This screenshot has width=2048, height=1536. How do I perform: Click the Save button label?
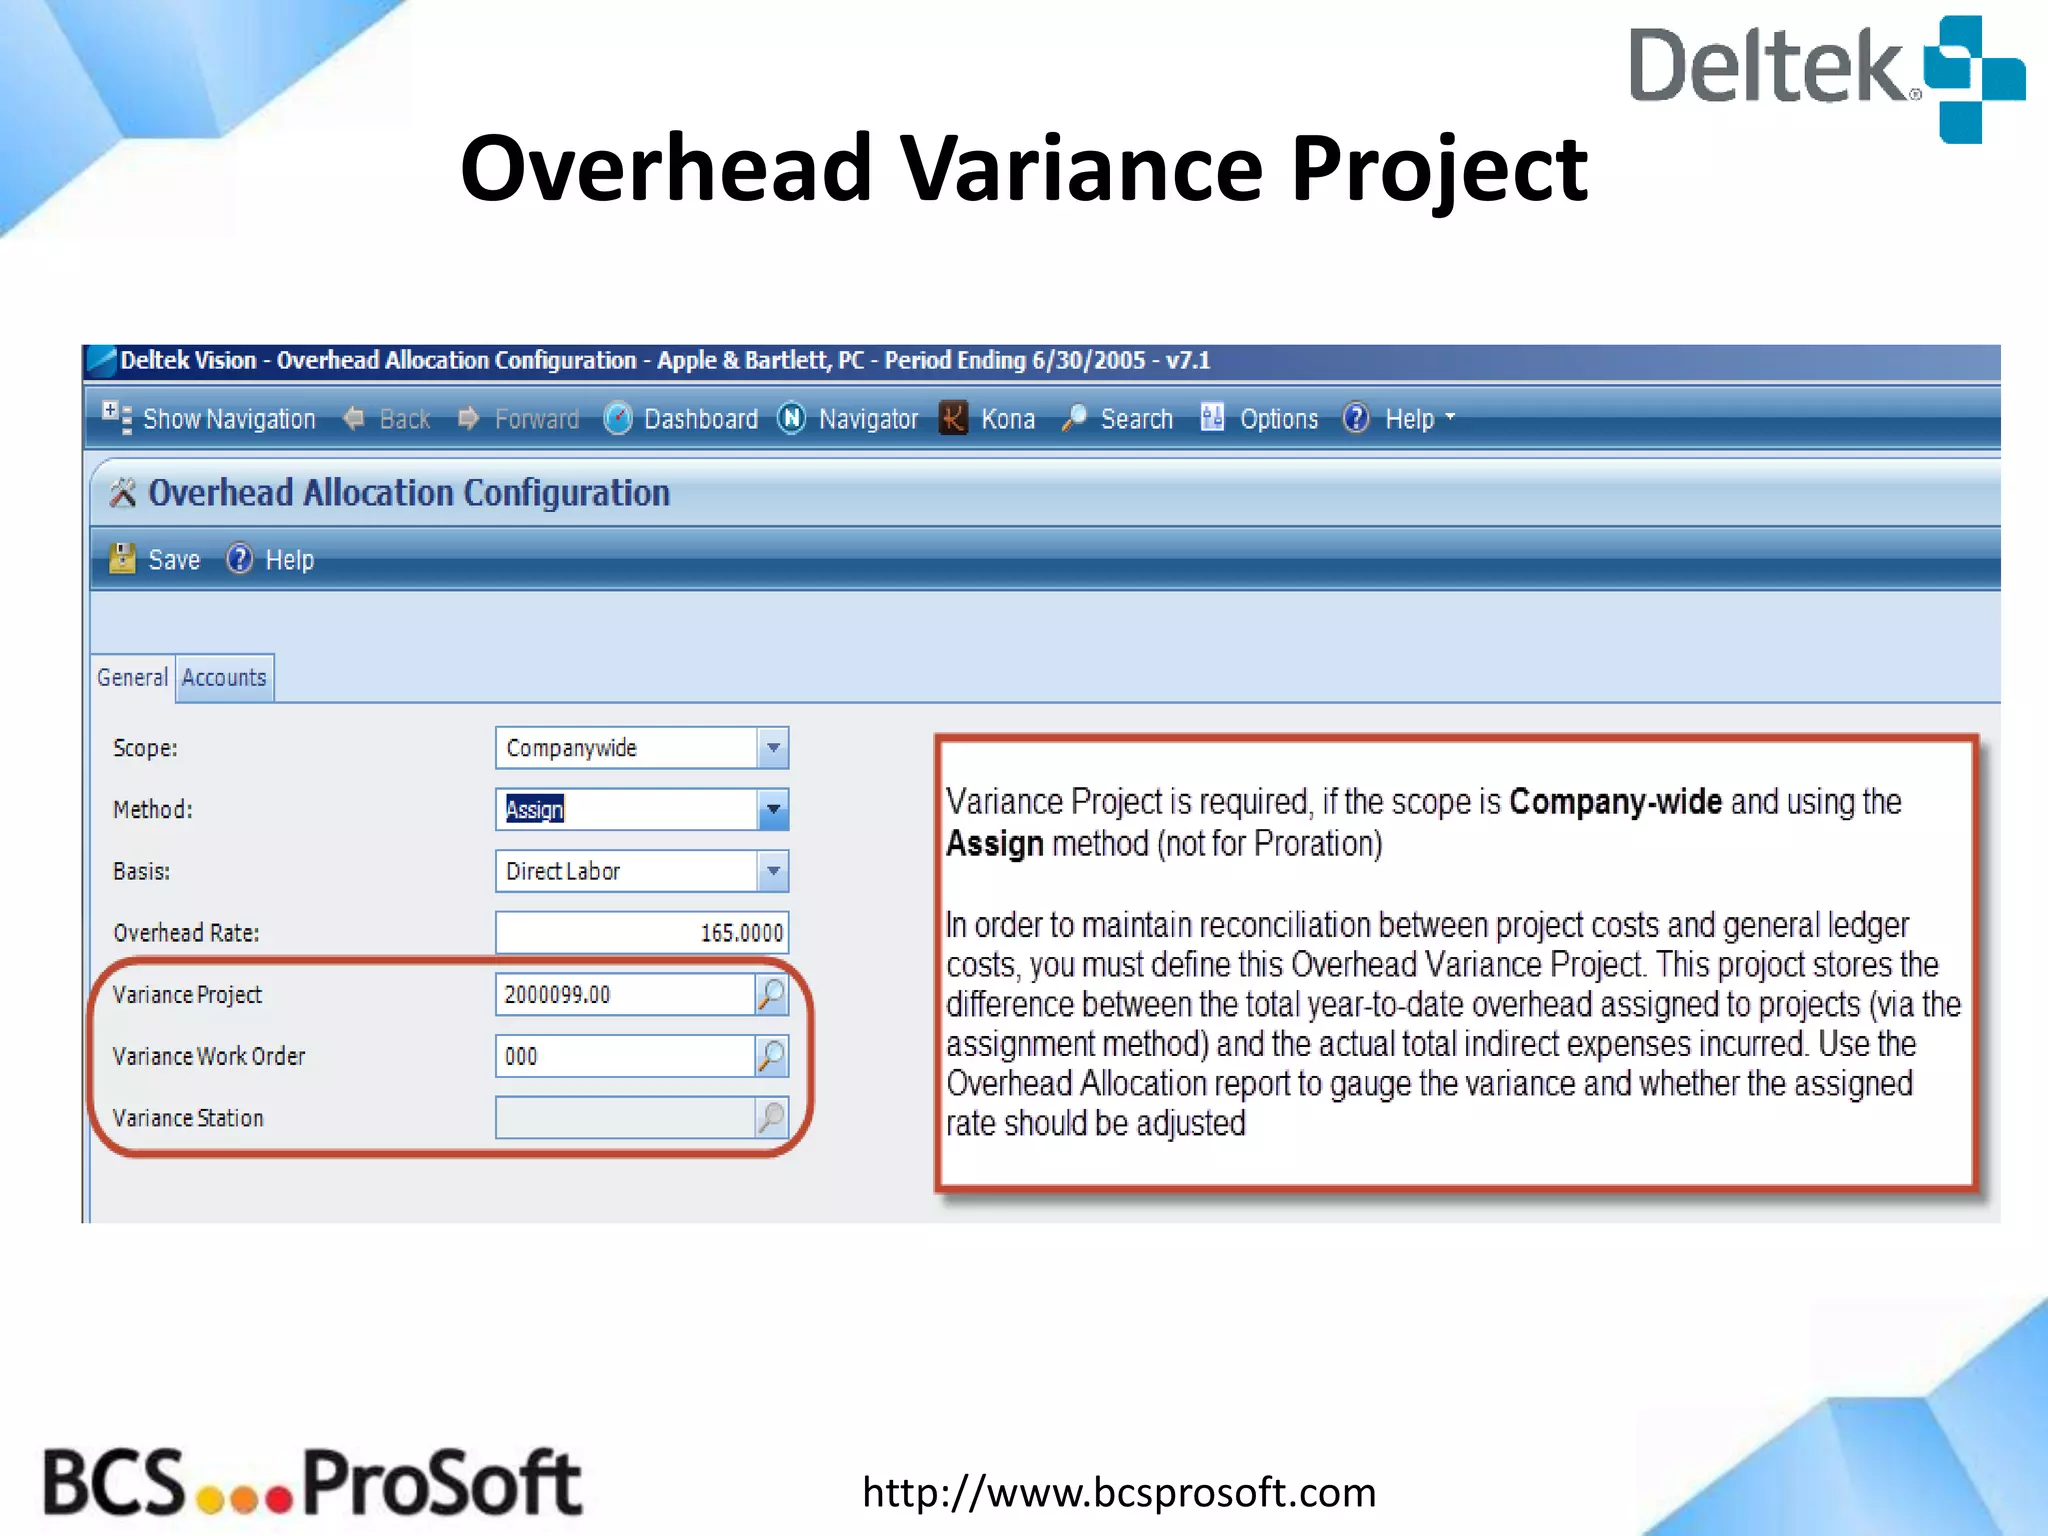click(174, 560)
